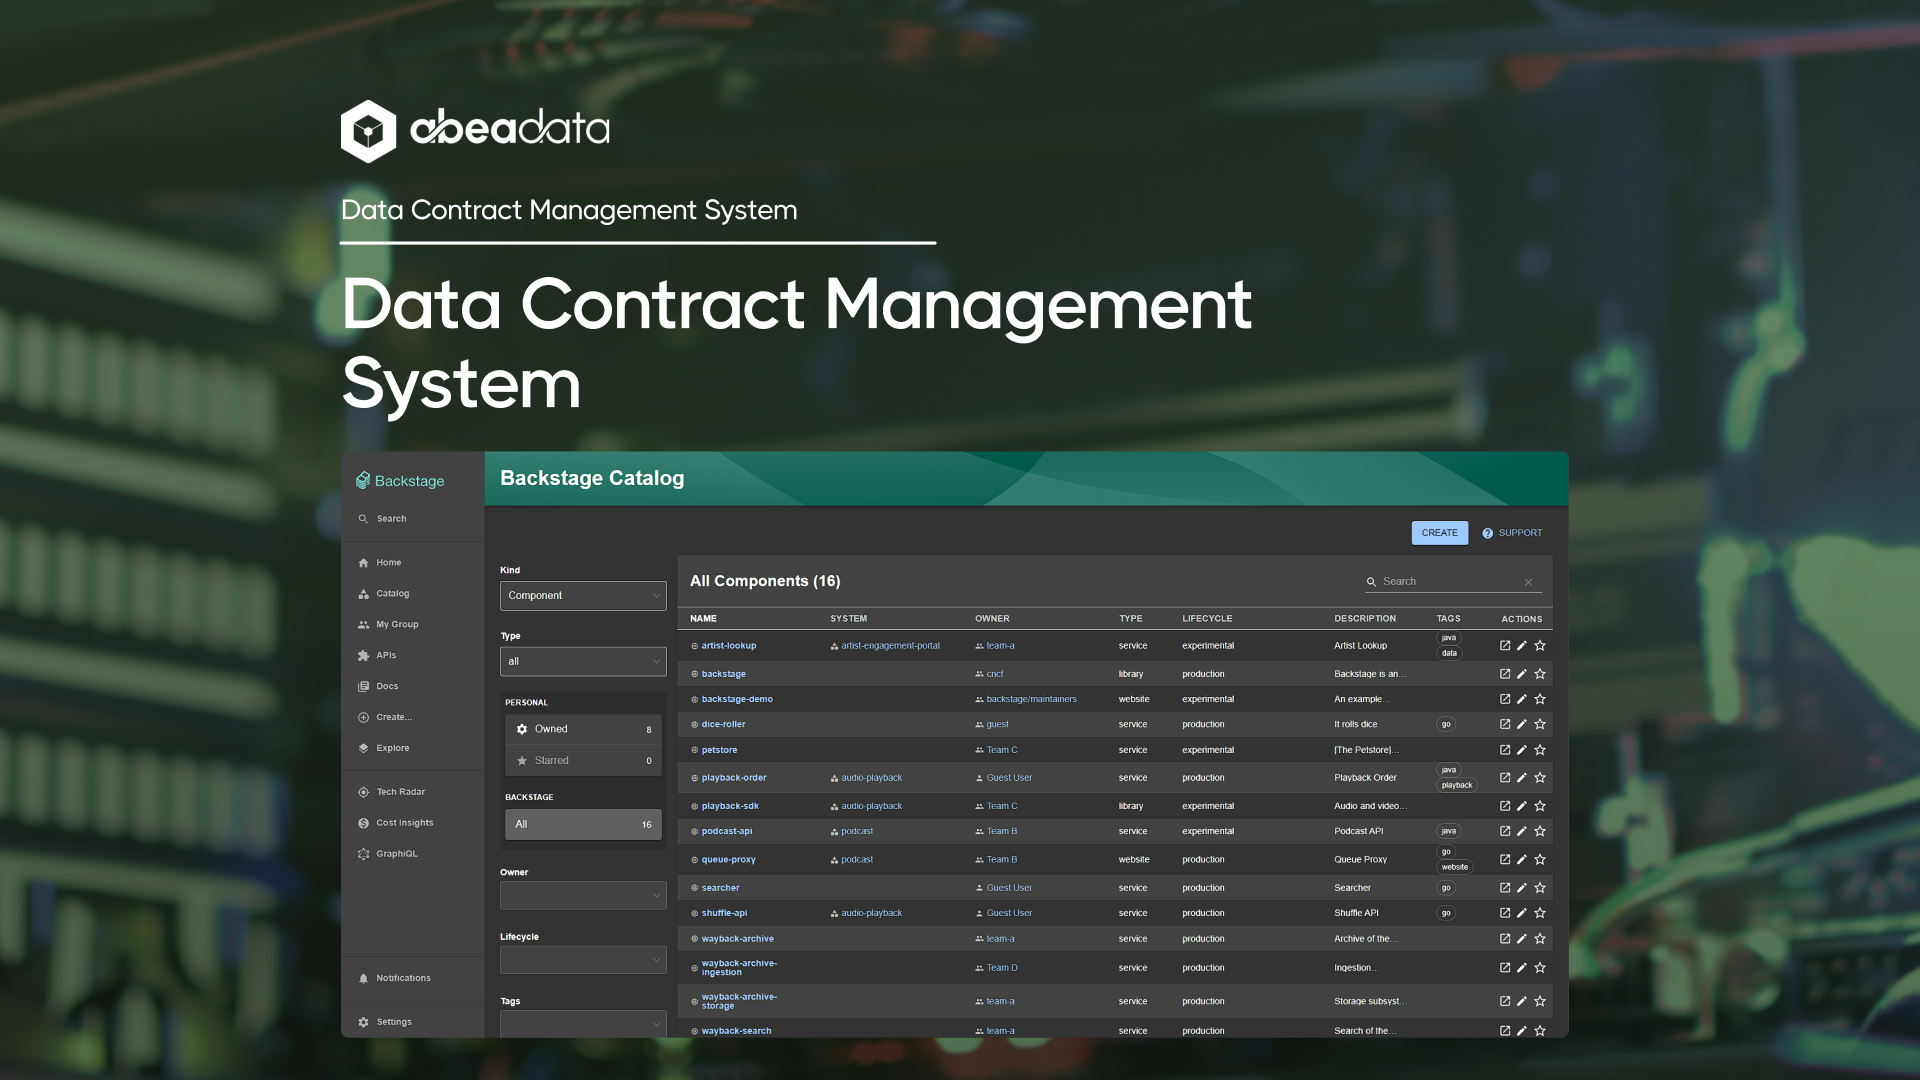Toggle the favorite star for petstore
The image size is (1920, 1080).
point(1540,750)
